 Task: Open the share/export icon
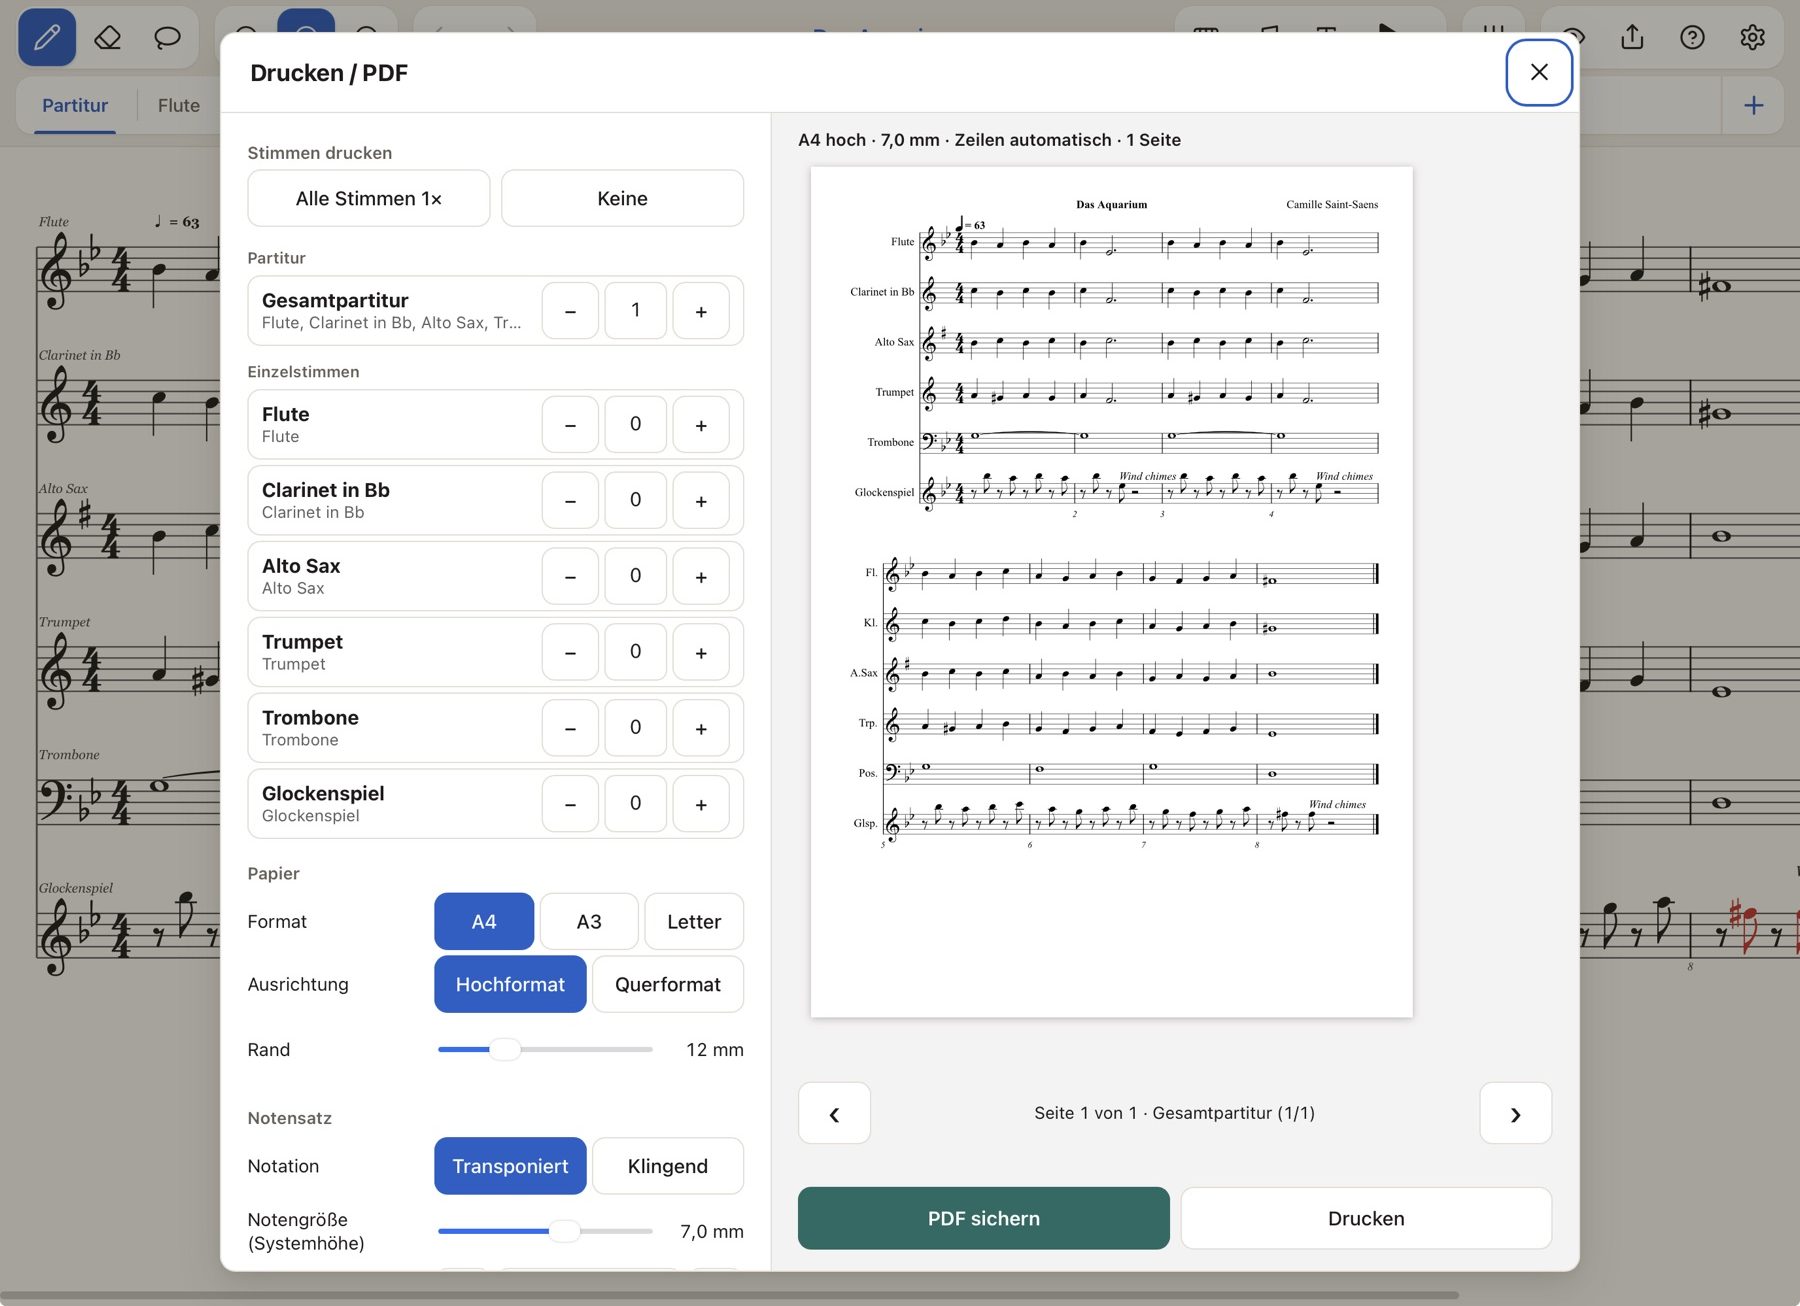pyautogui.click(x=1632, y=38)
